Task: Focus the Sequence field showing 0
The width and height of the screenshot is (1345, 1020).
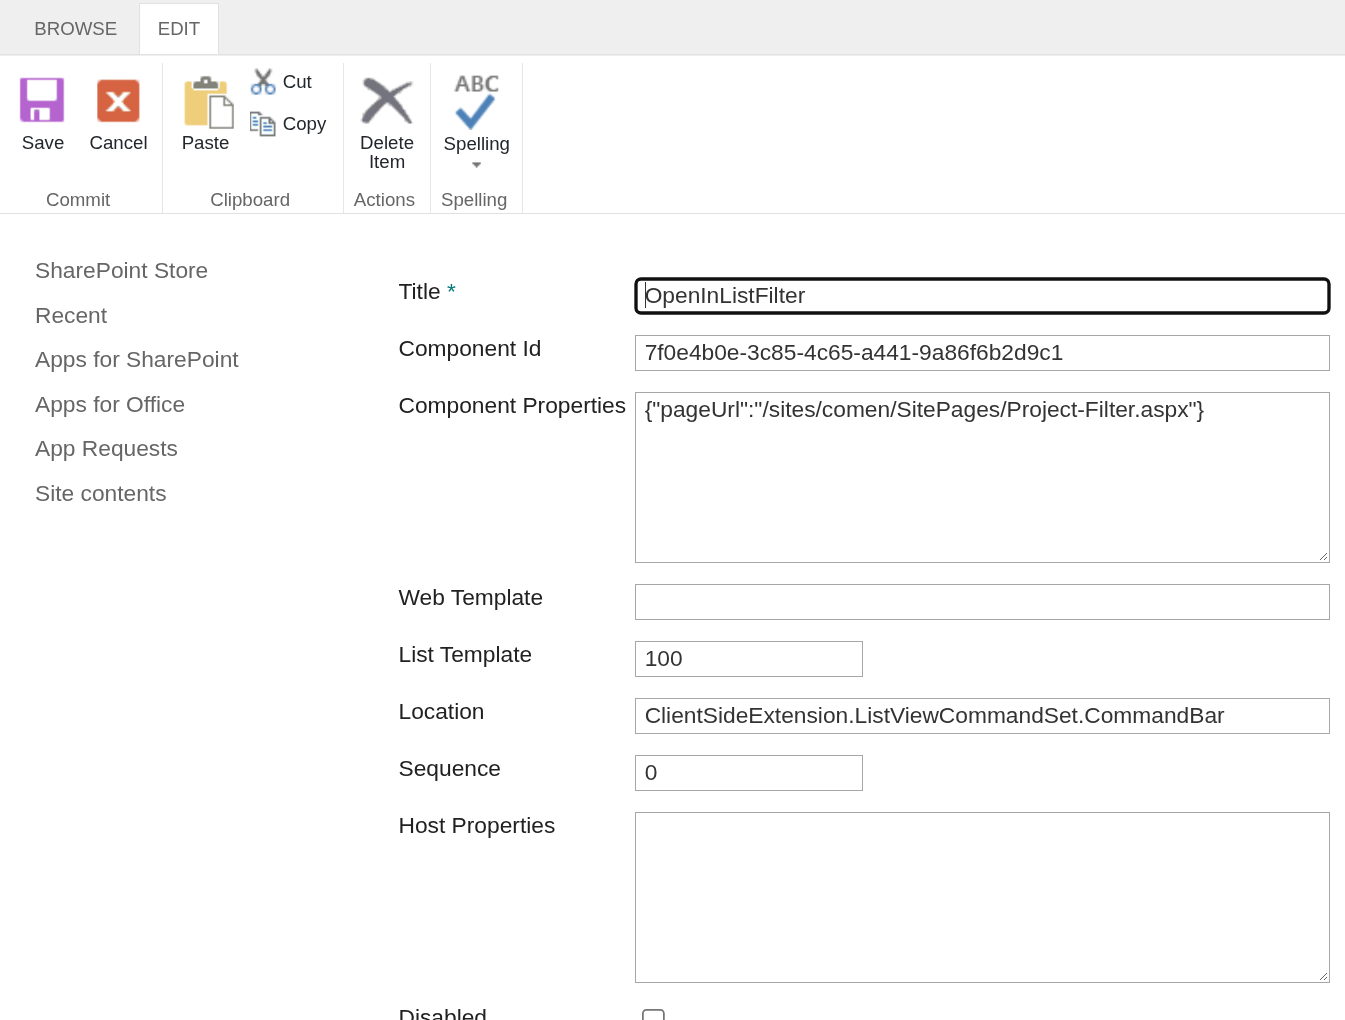Action: coord(749,773)
